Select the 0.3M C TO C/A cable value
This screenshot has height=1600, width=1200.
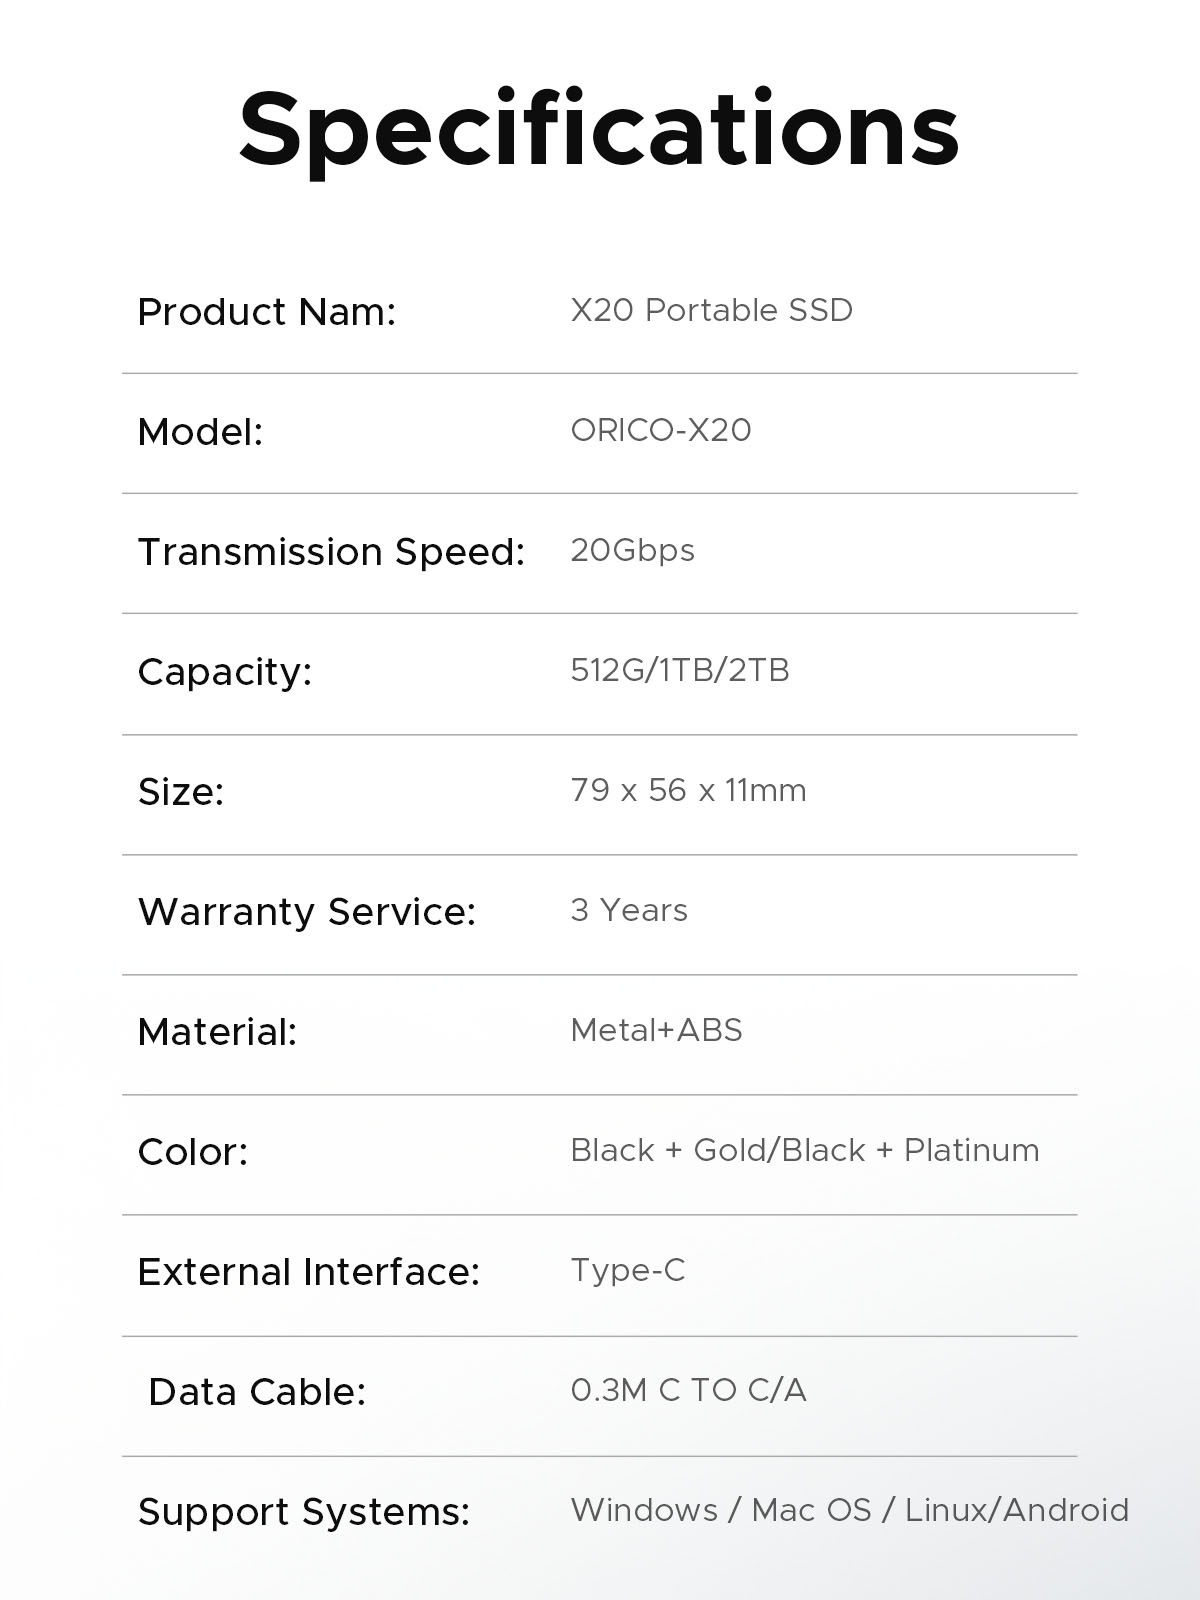[688, 1390]
